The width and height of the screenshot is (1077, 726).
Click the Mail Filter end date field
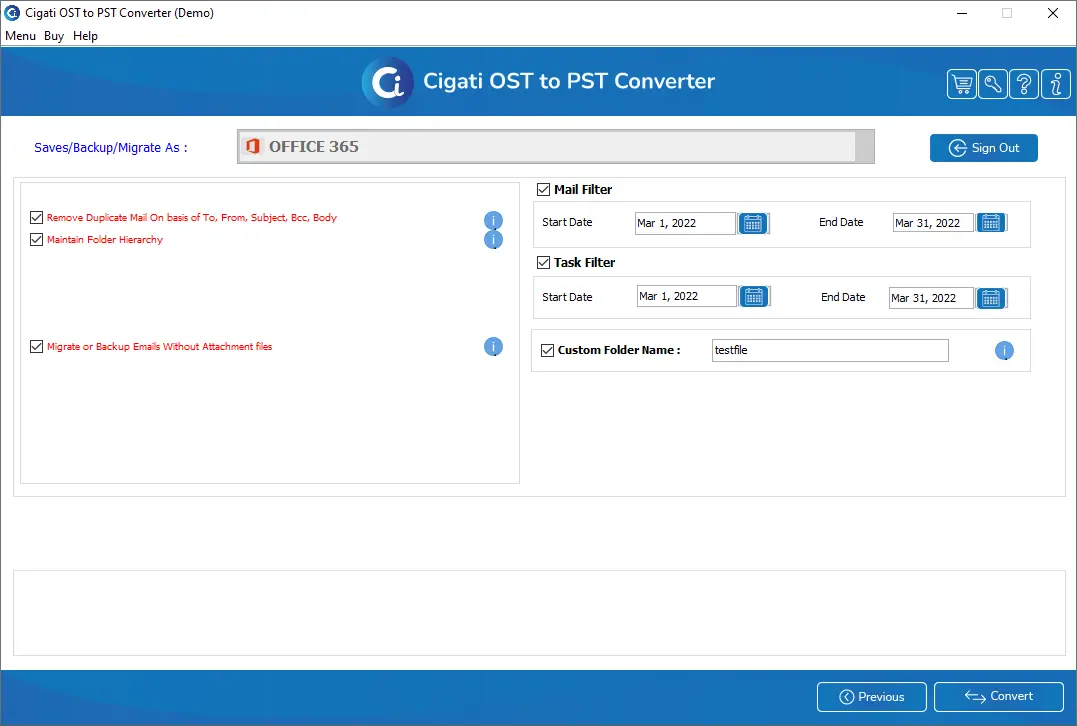tap(933, 223)
